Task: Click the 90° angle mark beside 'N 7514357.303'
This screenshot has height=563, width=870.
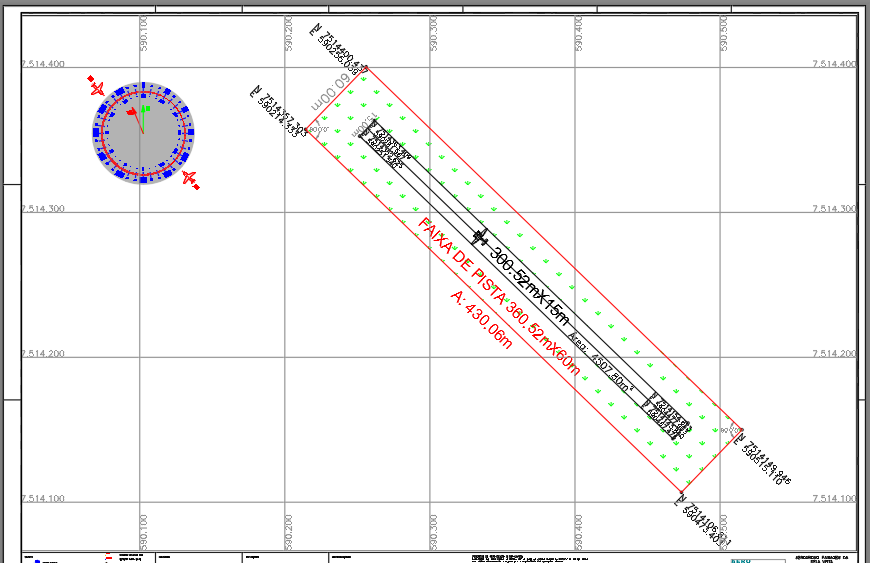Action: (x=318, y=130)
